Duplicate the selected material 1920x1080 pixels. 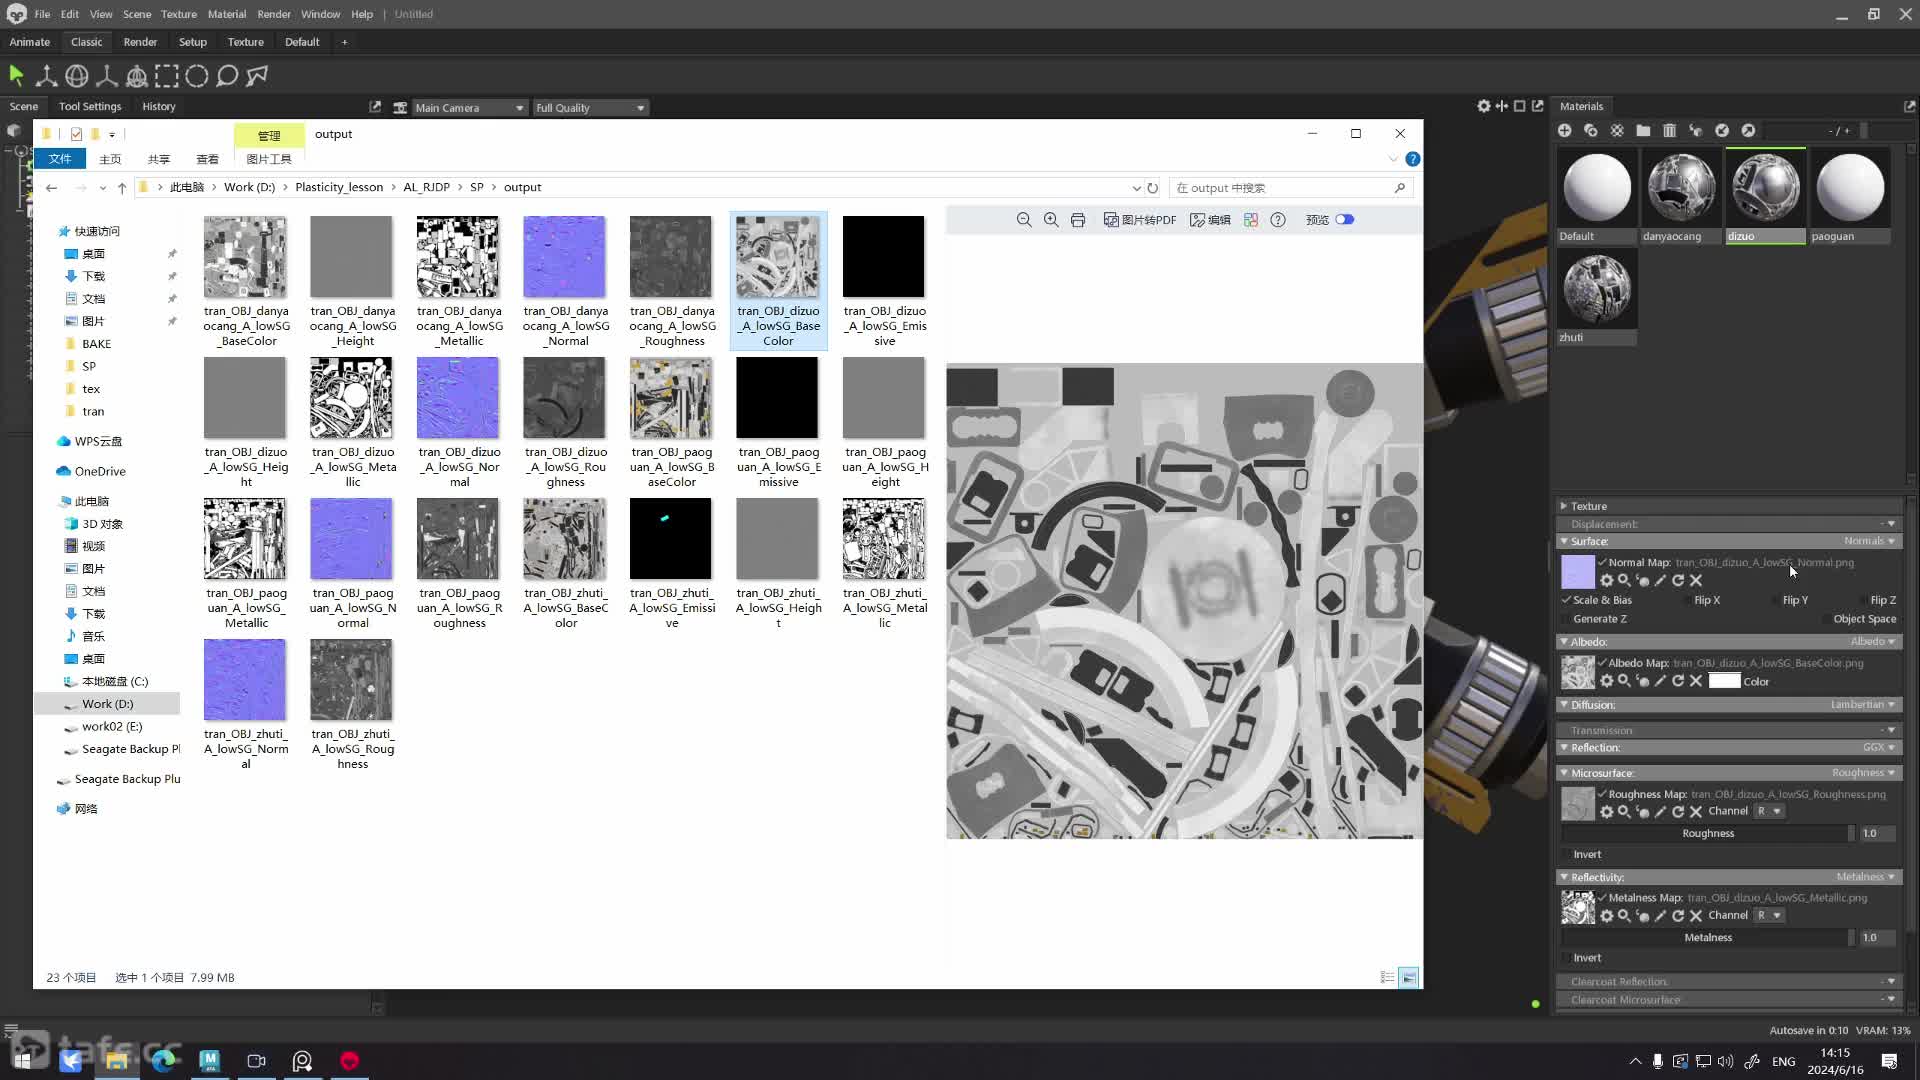click(1591, 130)
